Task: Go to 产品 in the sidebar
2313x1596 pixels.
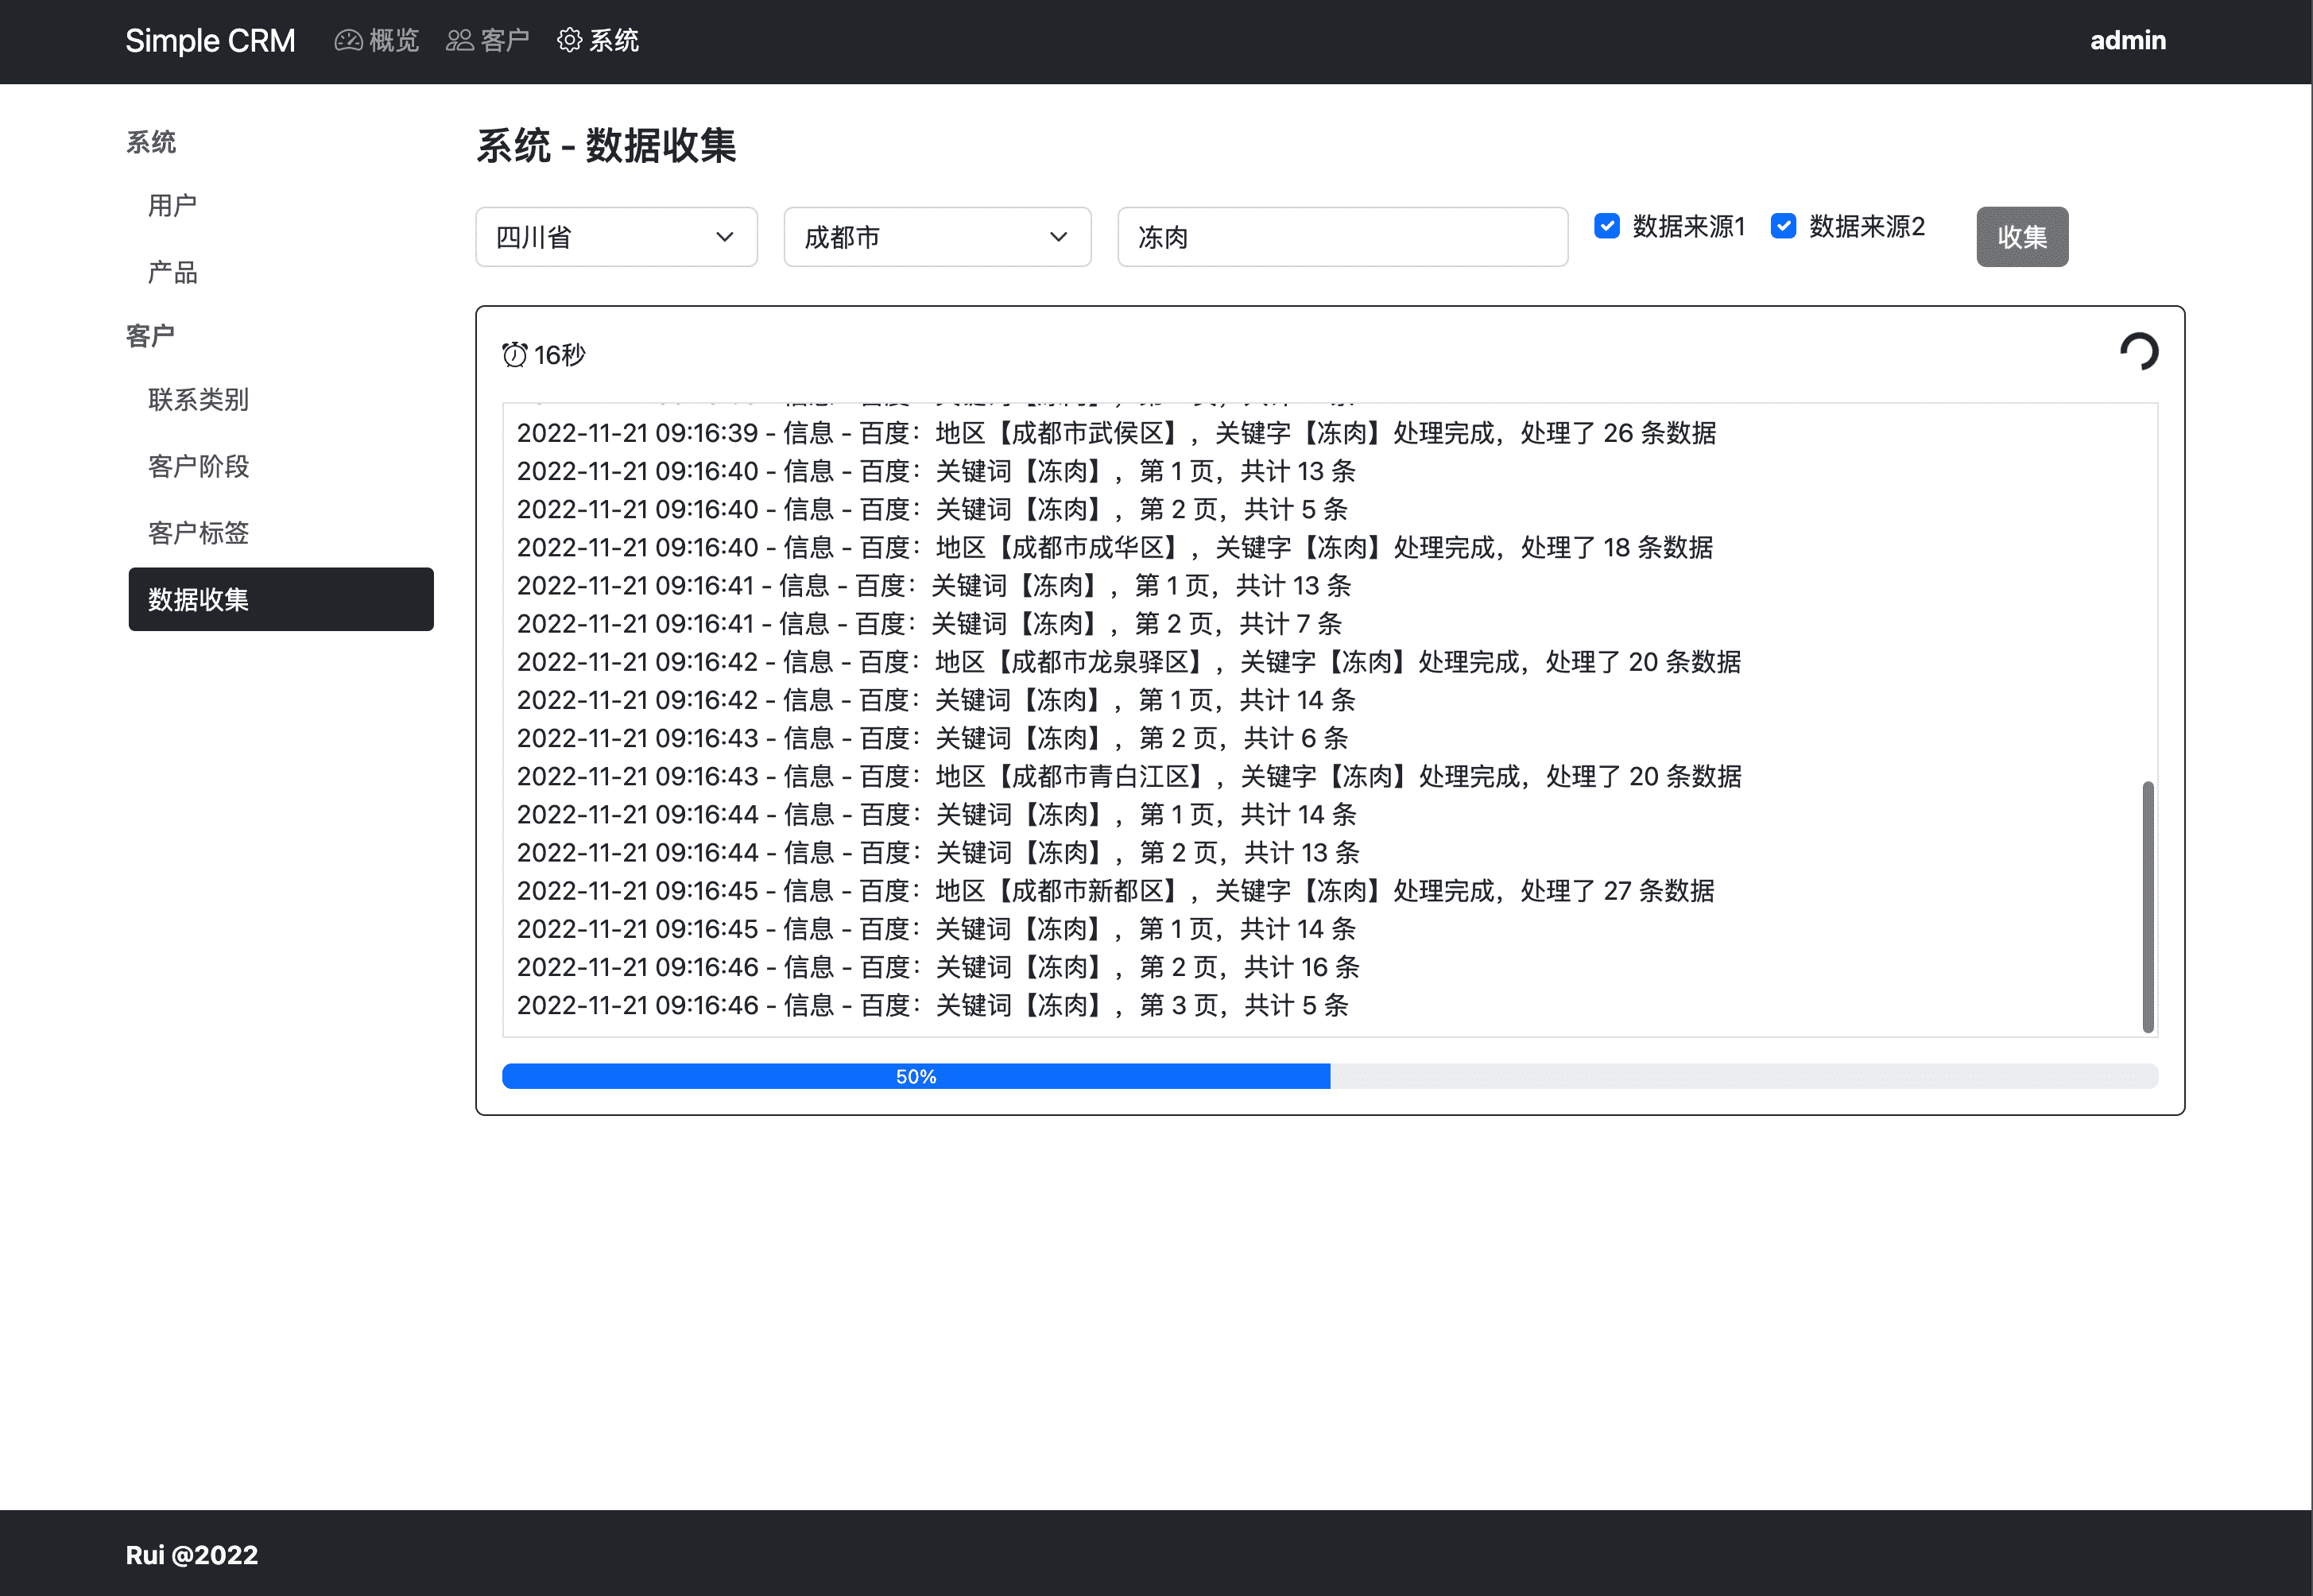Action: pyautogui.click(x=172, y=273)
